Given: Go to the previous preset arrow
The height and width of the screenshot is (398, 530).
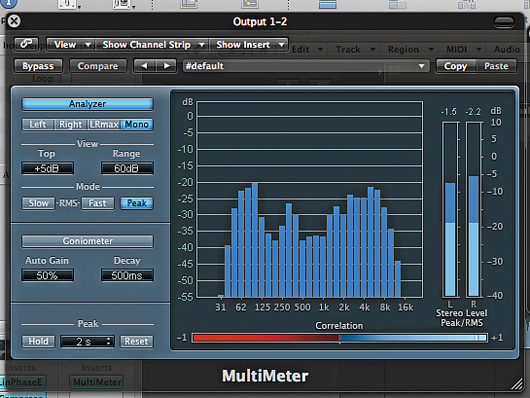Looking at the screenshot, I should tap(145, 66).
